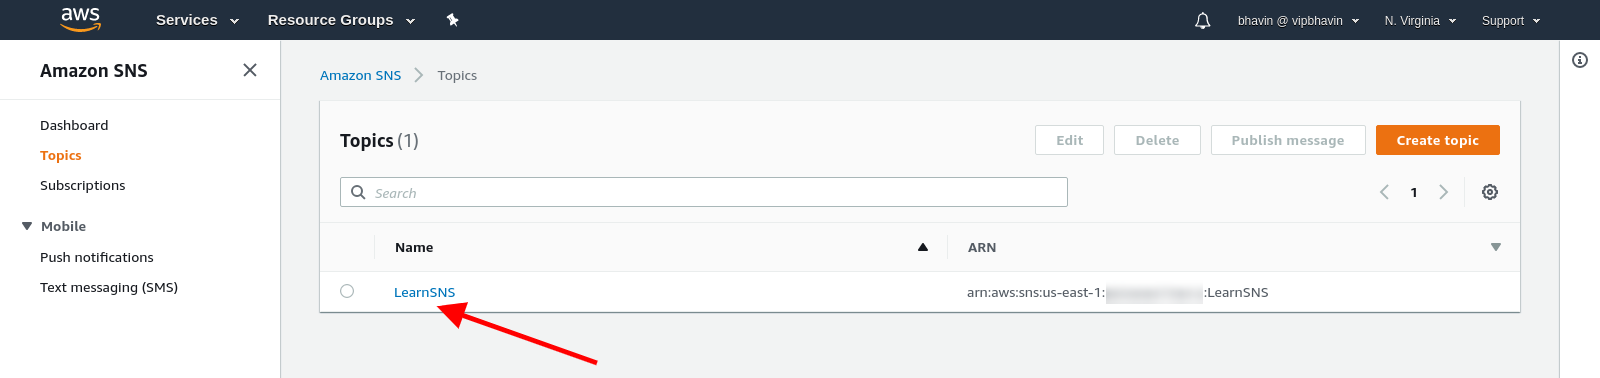The image size is (1600, 378).
Task: Click the AWS logo home icon
Action: (81, 19)
